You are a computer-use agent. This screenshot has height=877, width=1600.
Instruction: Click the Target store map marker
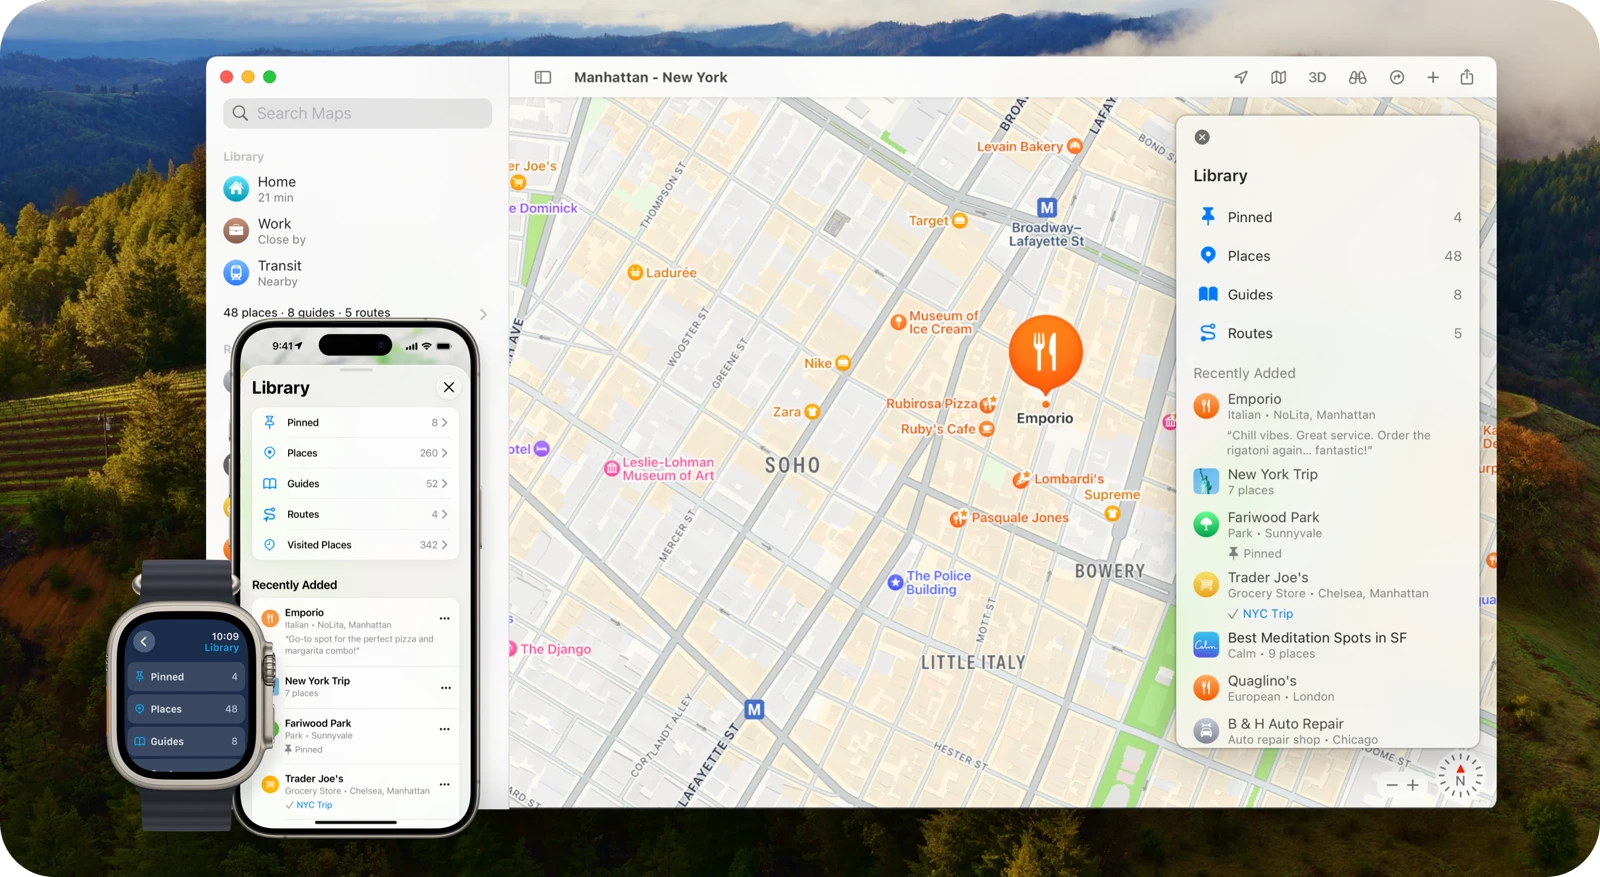pos(960,220)
